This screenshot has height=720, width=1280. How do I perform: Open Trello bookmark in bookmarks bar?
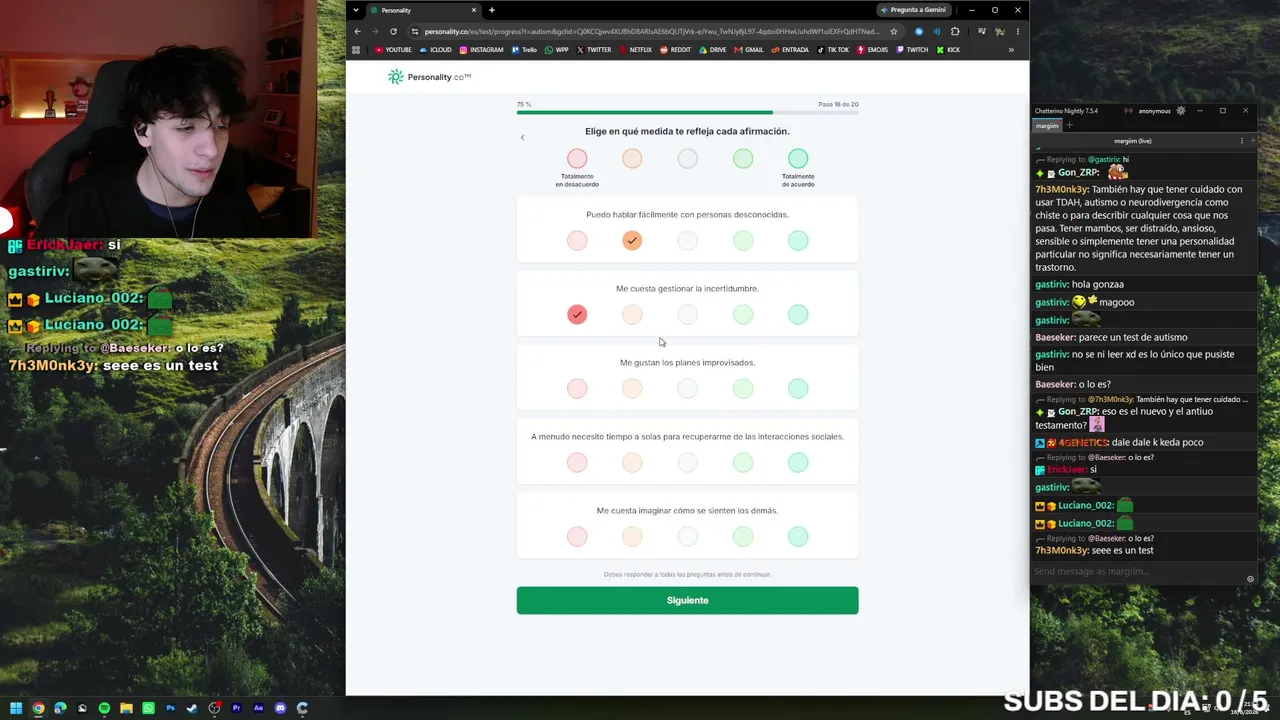coord(524,50)
